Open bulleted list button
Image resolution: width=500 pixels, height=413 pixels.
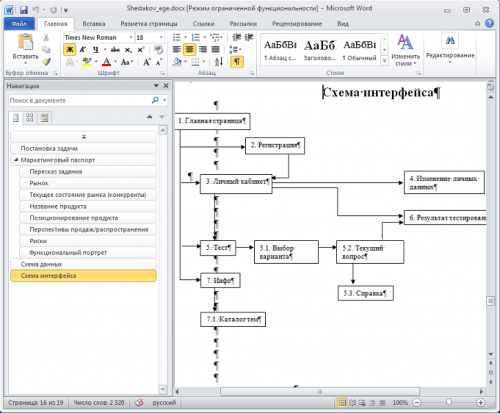coord(177,37)
